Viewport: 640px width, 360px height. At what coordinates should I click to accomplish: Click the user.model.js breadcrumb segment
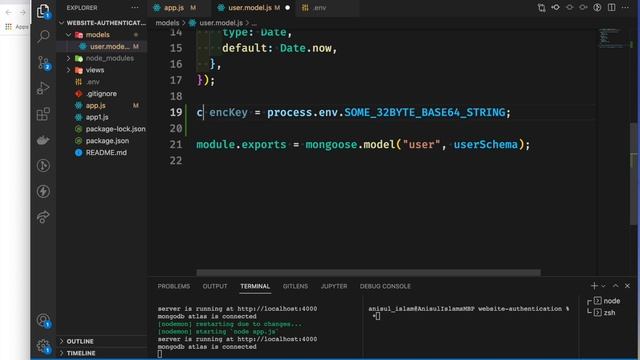tap(221, 23)
